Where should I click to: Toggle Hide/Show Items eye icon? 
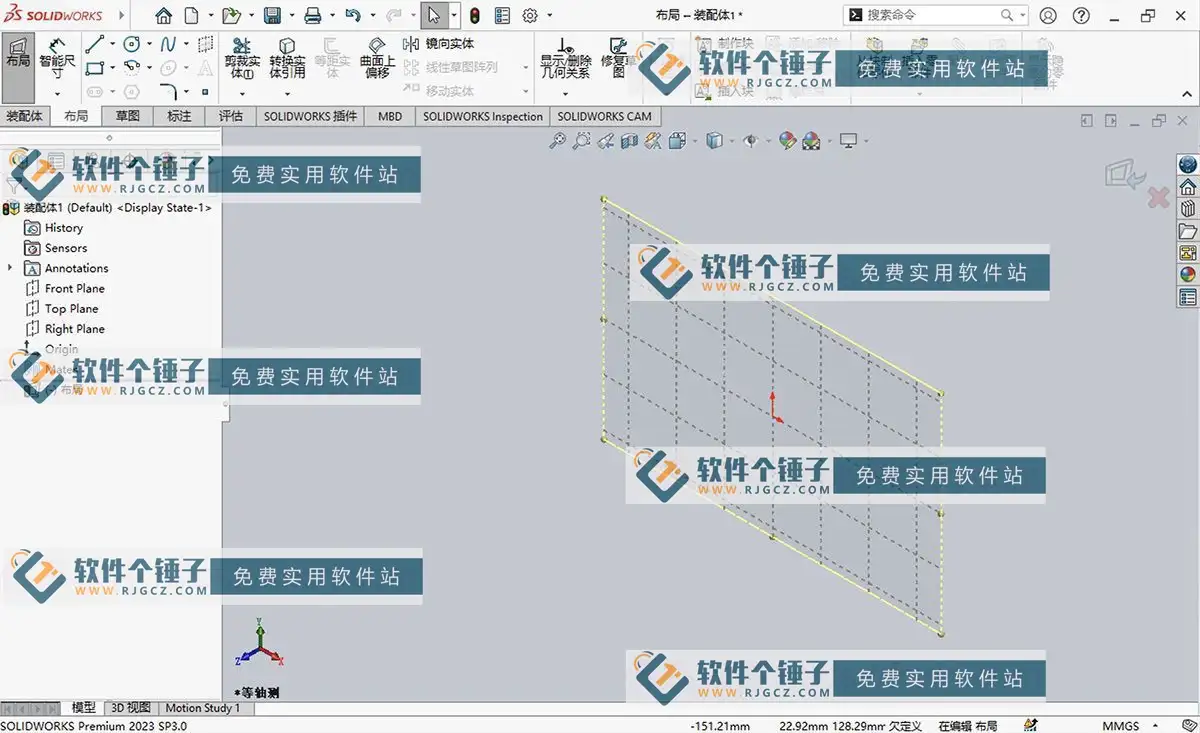751,141
